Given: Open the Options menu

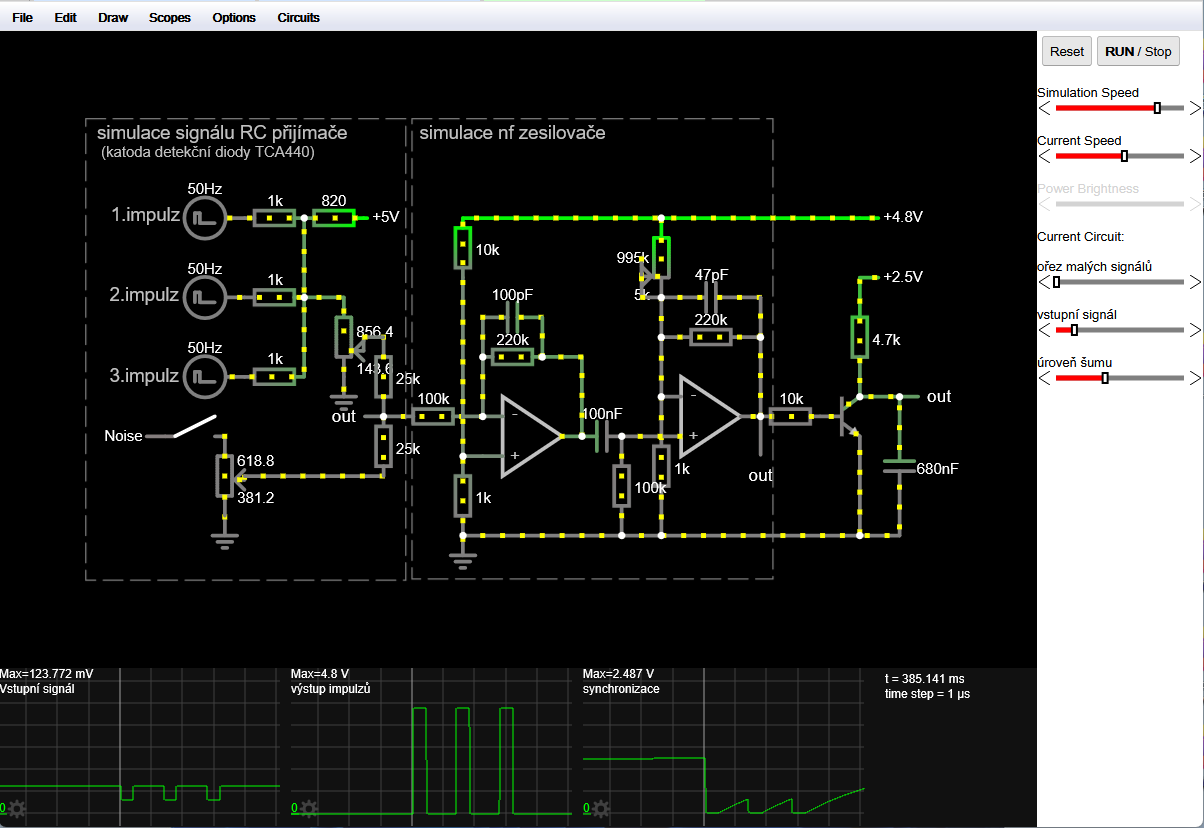Looking at the screenshot, I should click(x=234, y=18).
